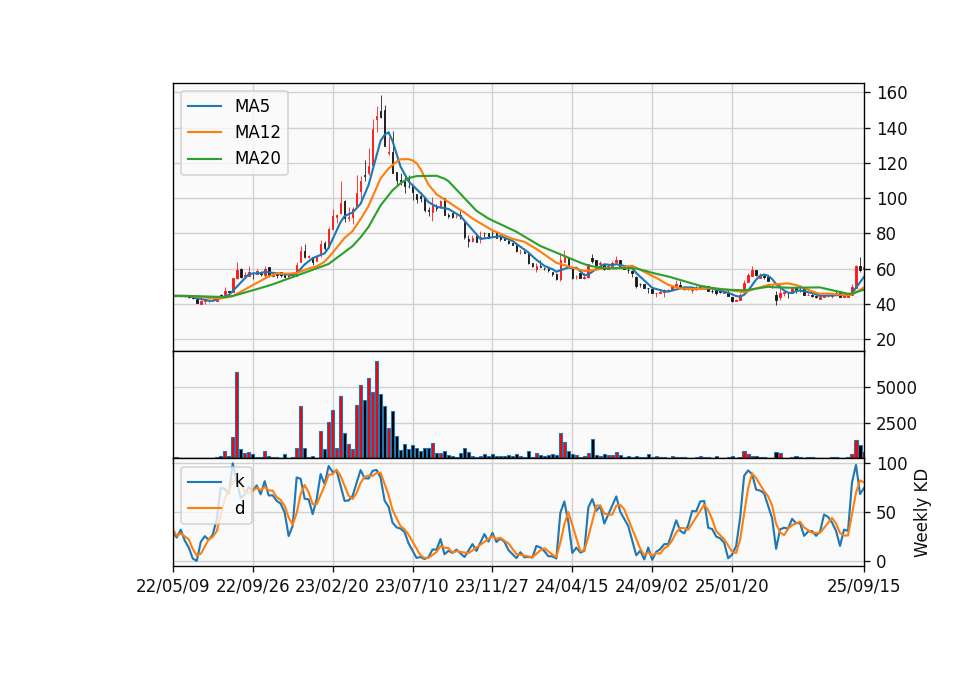Viewport: 960px width, 690px height.
Task: Click the 5000 volume axis tick
Action: click(x=897, y=388)
